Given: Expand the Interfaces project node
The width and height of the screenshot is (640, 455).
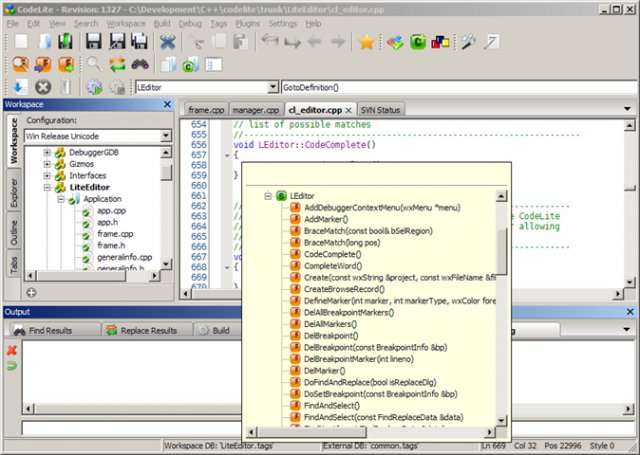Looking at the screenshot, I should 47,175.
